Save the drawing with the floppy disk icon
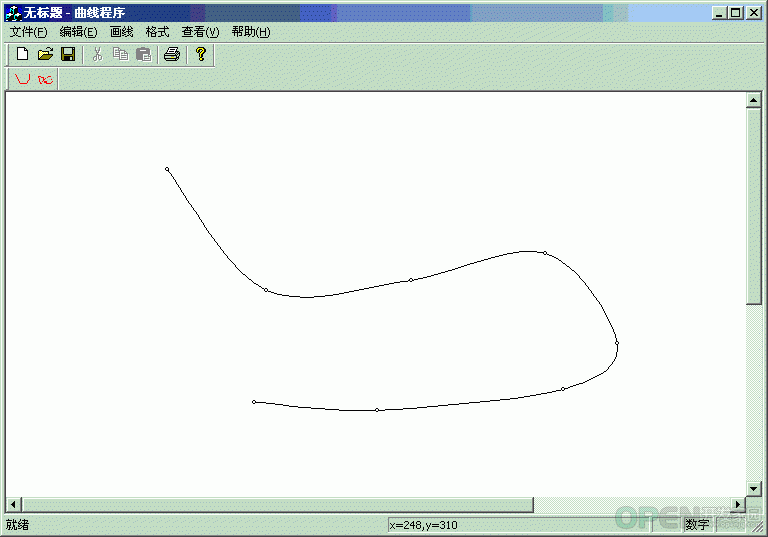 coord(68,54)
